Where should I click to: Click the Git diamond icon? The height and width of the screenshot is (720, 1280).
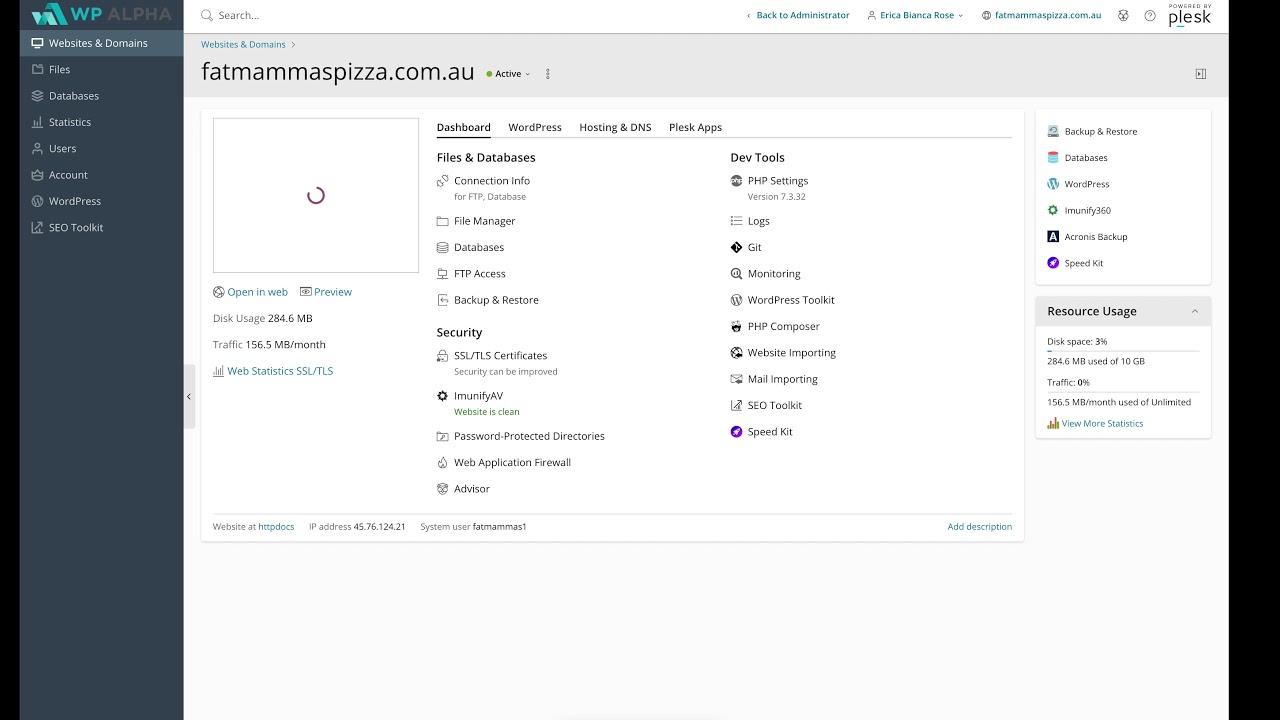[x=736, y=247]
